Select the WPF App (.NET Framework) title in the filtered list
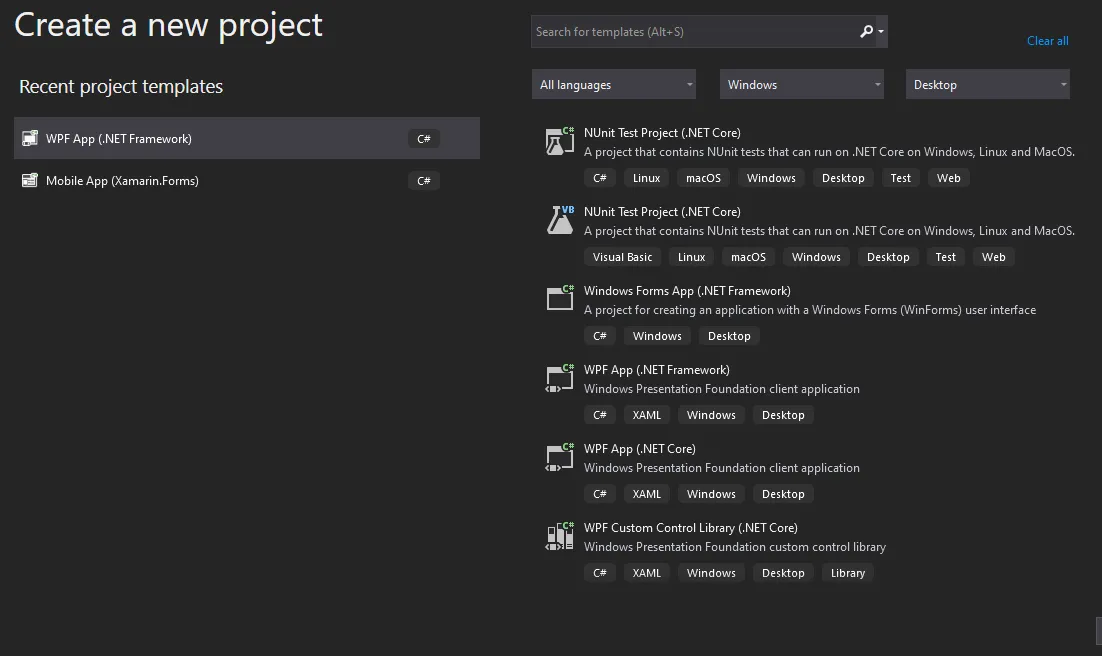The image size is (1102, 656). click(656, 370)
